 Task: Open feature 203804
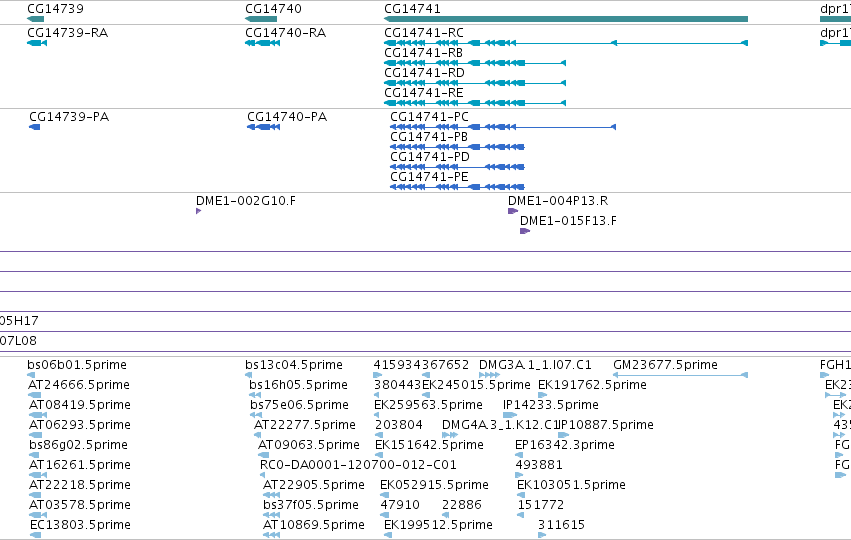click(399, 425)
